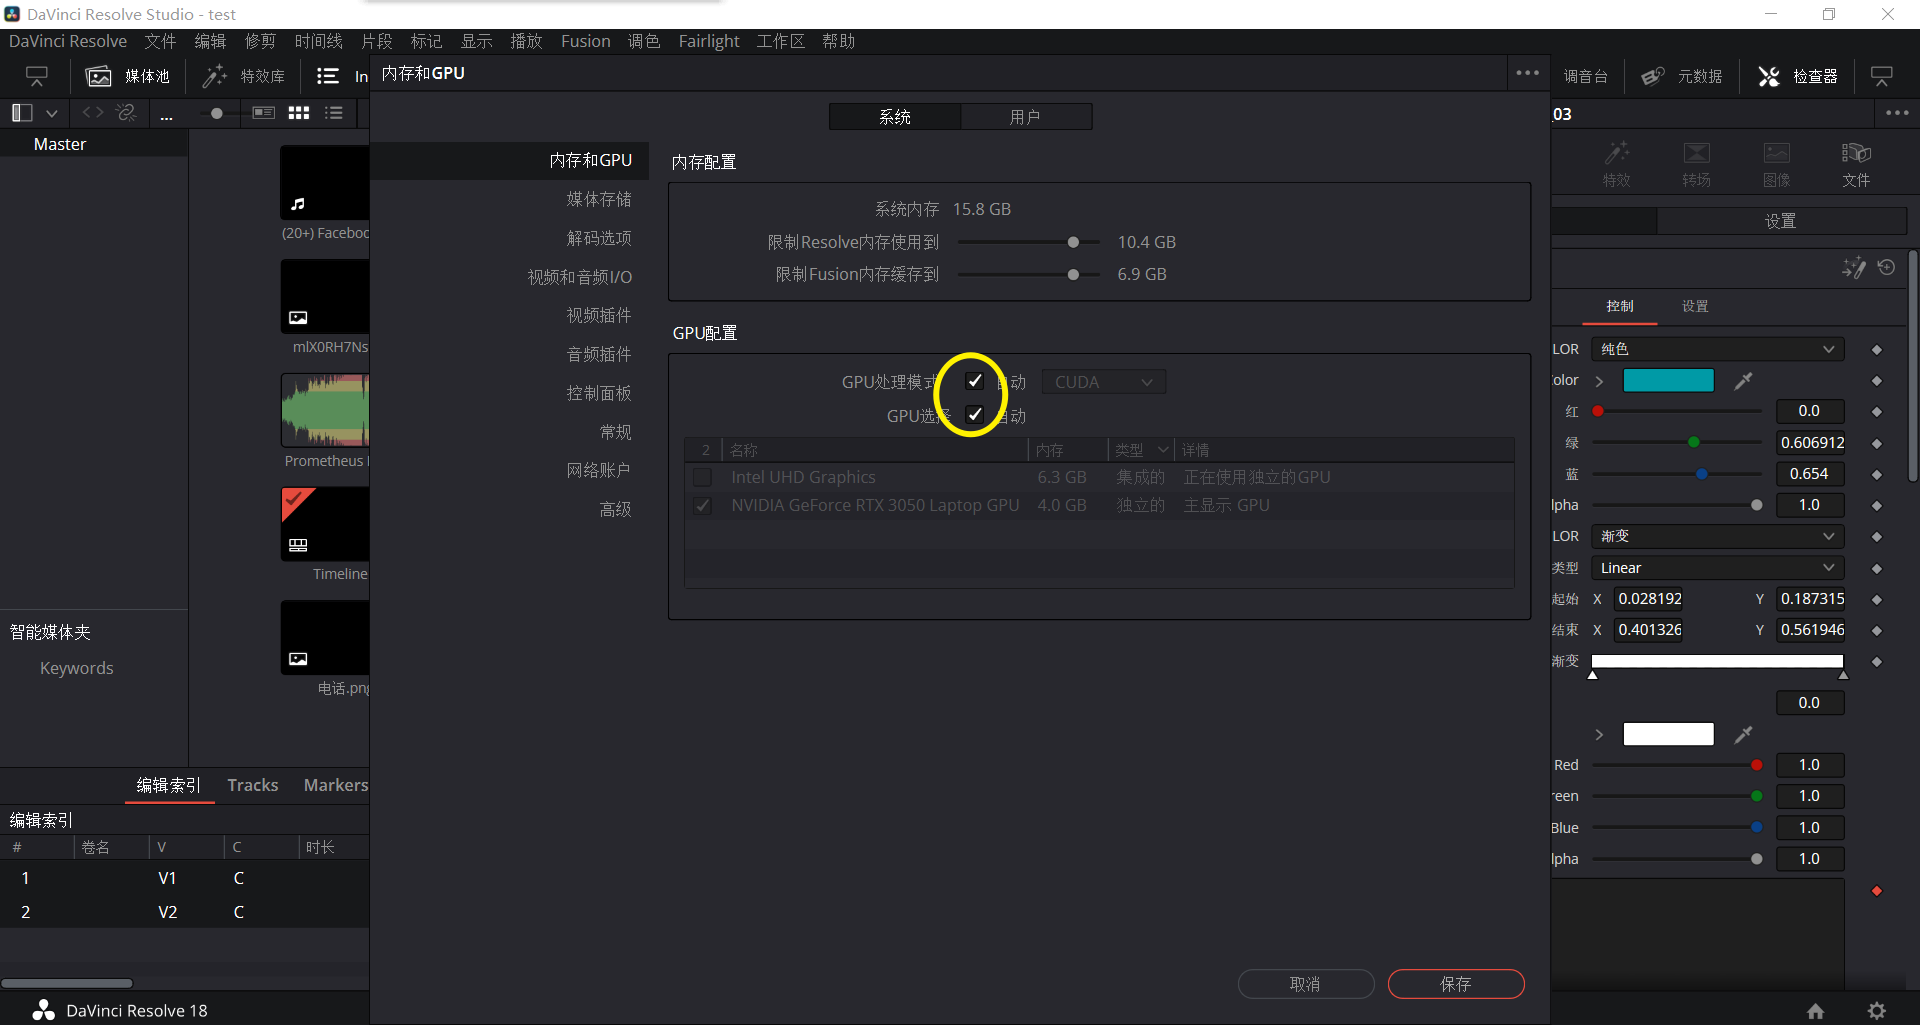The image size is (1920, 1025).
Task: Open the Linear type dropdown
Action: [1716, 568]
